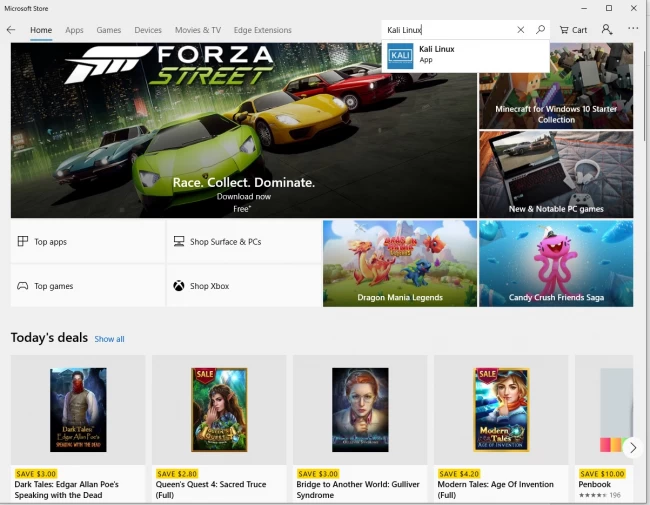Open the Forza Street banner
The image size is (650, 505).
[244, 130]
